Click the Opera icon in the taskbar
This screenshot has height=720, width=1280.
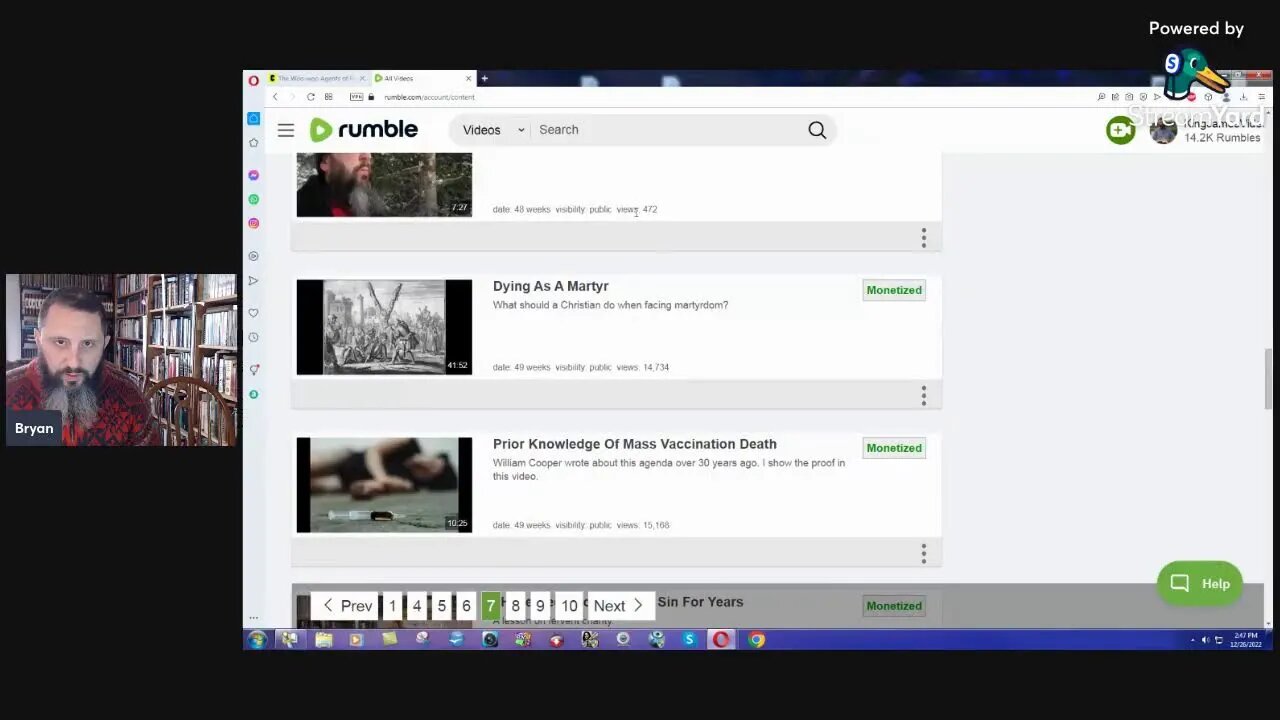click(721, 640)
